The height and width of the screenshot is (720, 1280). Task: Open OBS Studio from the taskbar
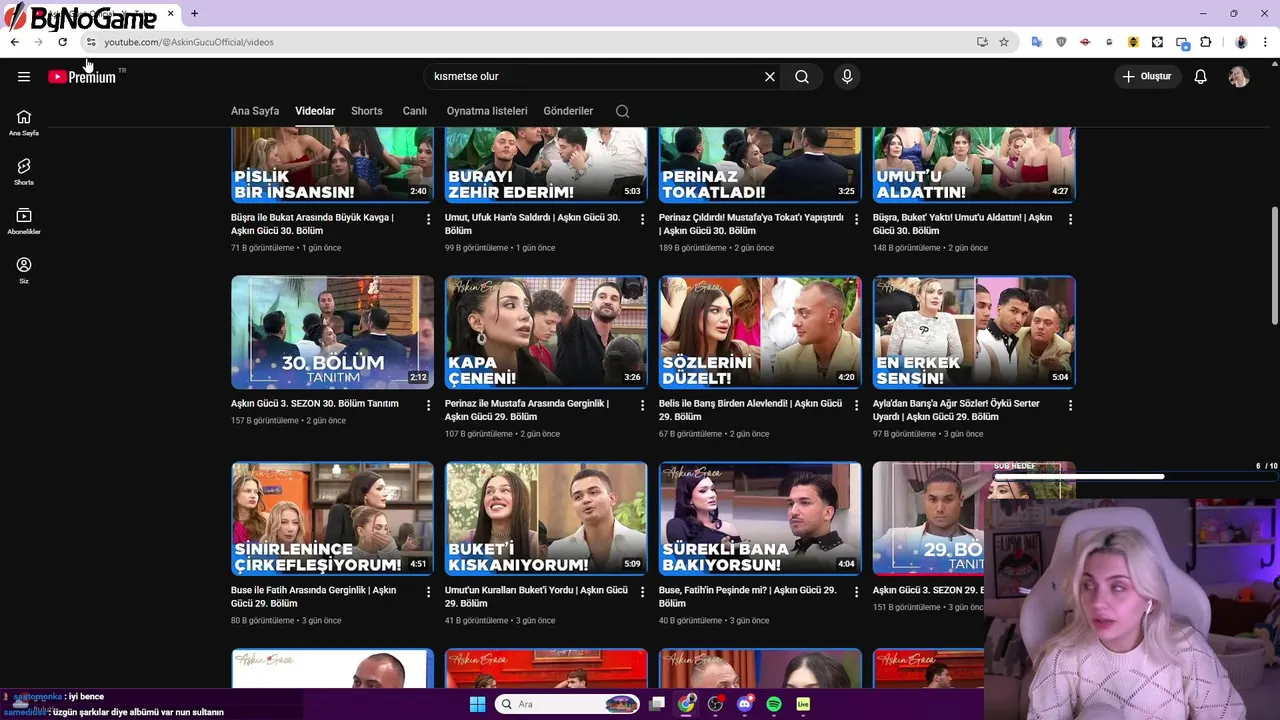(715, 704)
